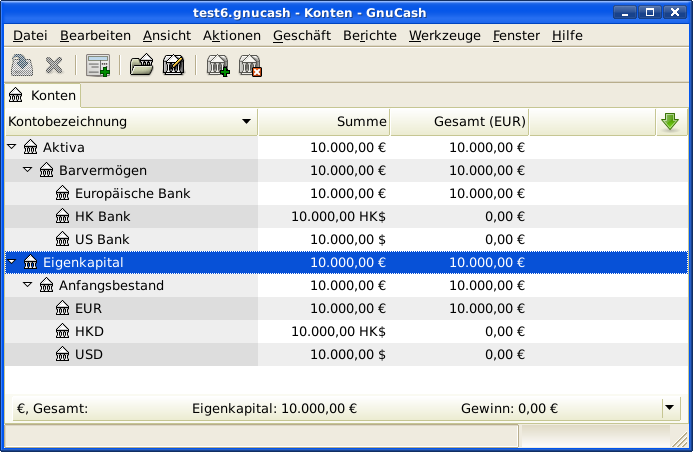Image resolution: width=693 pixels, height=452 pixels.
Task: Click the green arrow column chooser icon
Action: (x=669, y=122)
